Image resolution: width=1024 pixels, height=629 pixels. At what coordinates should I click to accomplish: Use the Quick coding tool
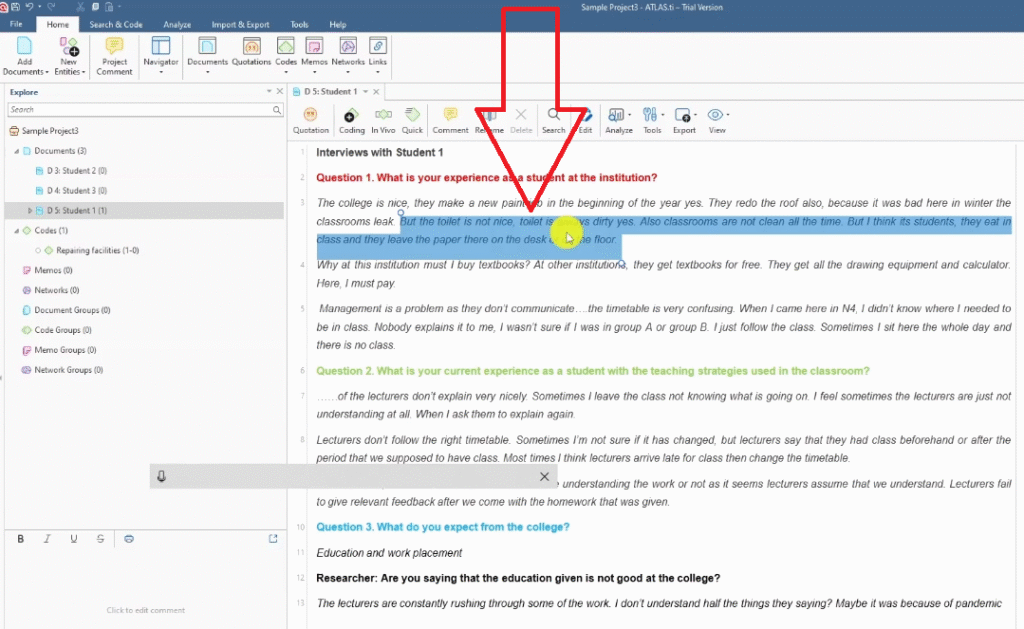(412, 120)
